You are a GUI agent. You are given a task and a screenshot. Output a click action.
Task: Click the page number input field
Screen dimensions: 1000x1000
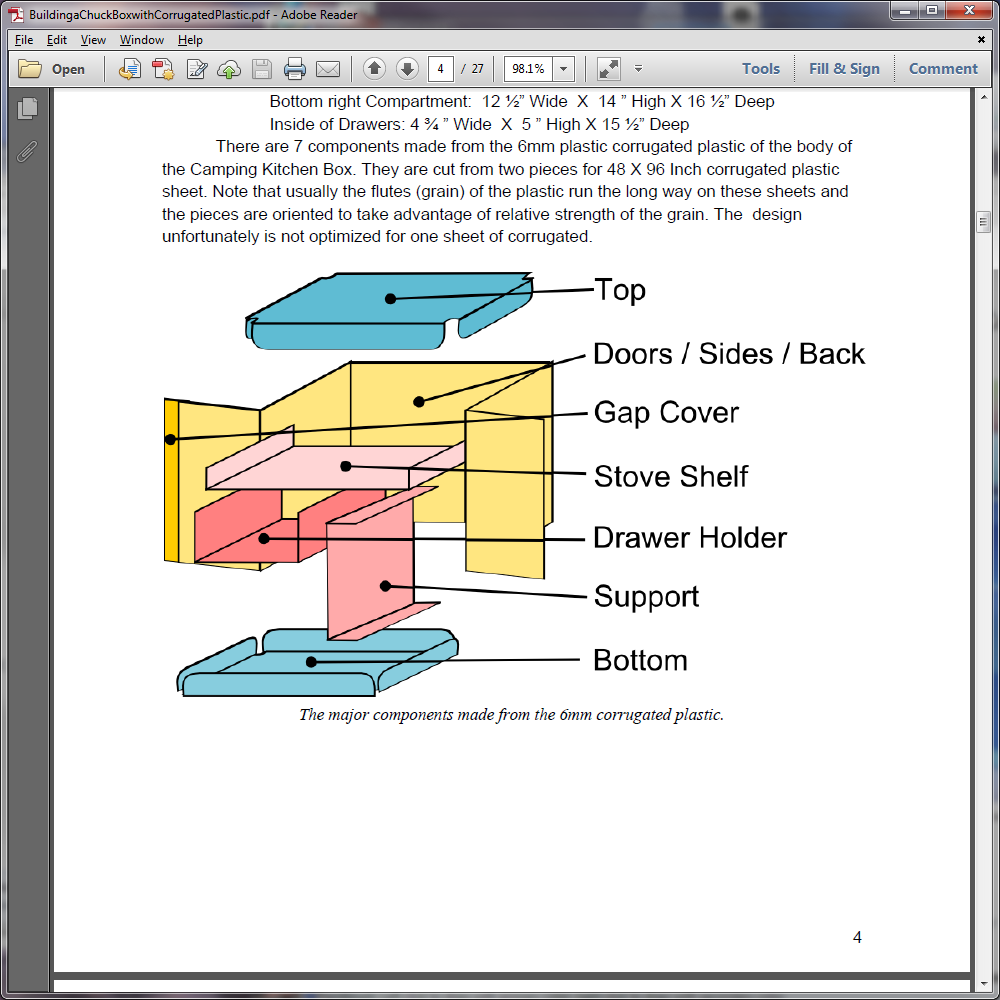click(x=441, y=69)
